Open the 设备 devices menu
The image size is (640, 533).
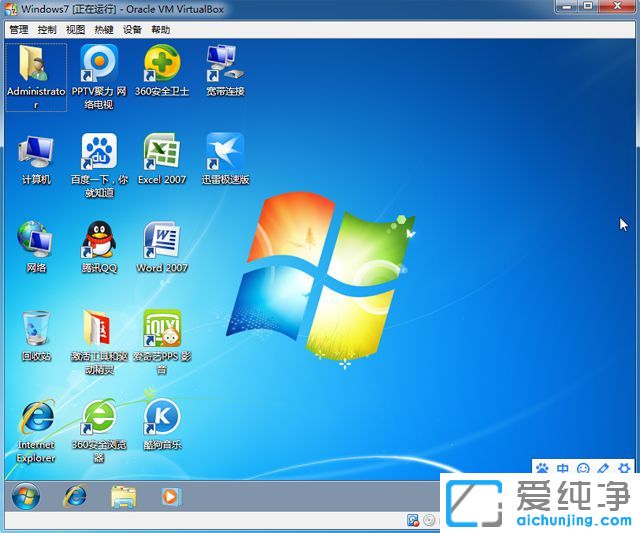(132, 30)
